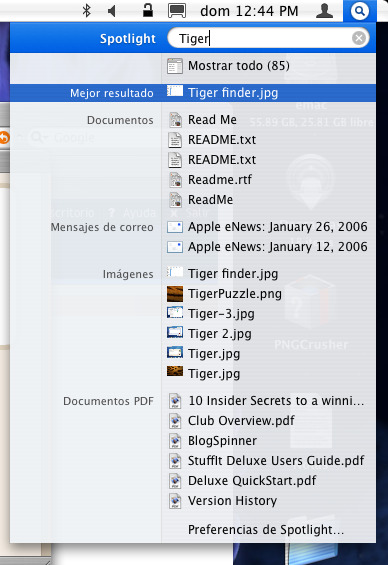Screen dimensions: 388x565
Task: Click the Tiger 2.jpg thumbnail
Action: [175, 332]
